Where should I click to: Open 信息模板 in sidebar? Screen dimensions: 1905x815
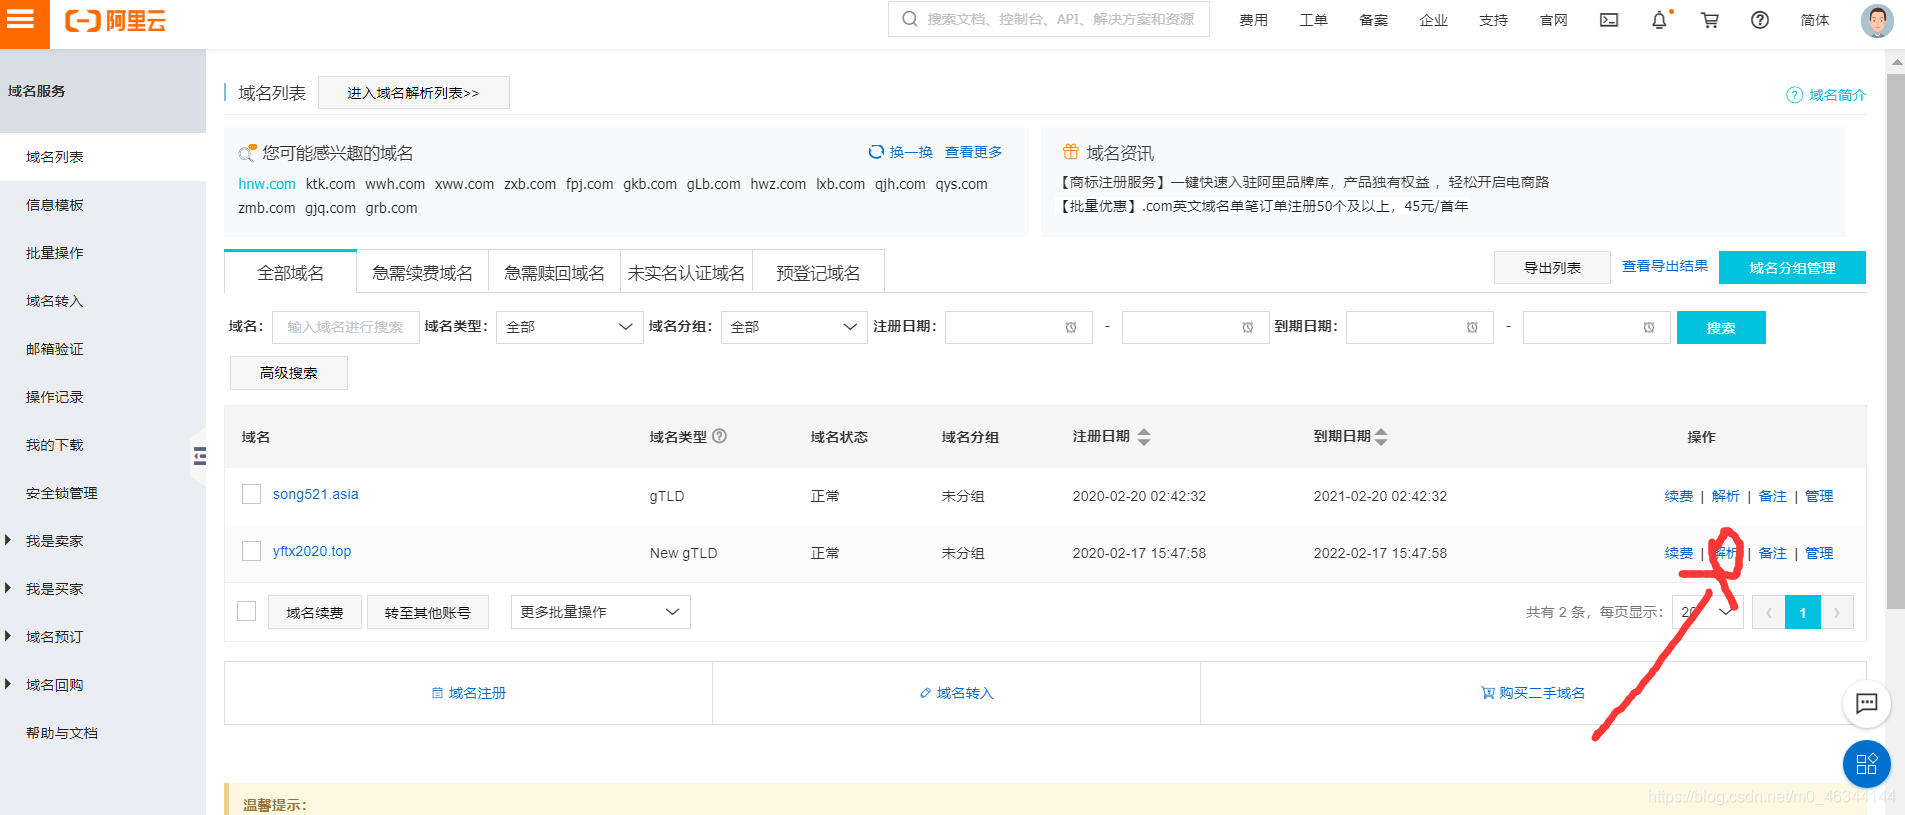(55, 205)
